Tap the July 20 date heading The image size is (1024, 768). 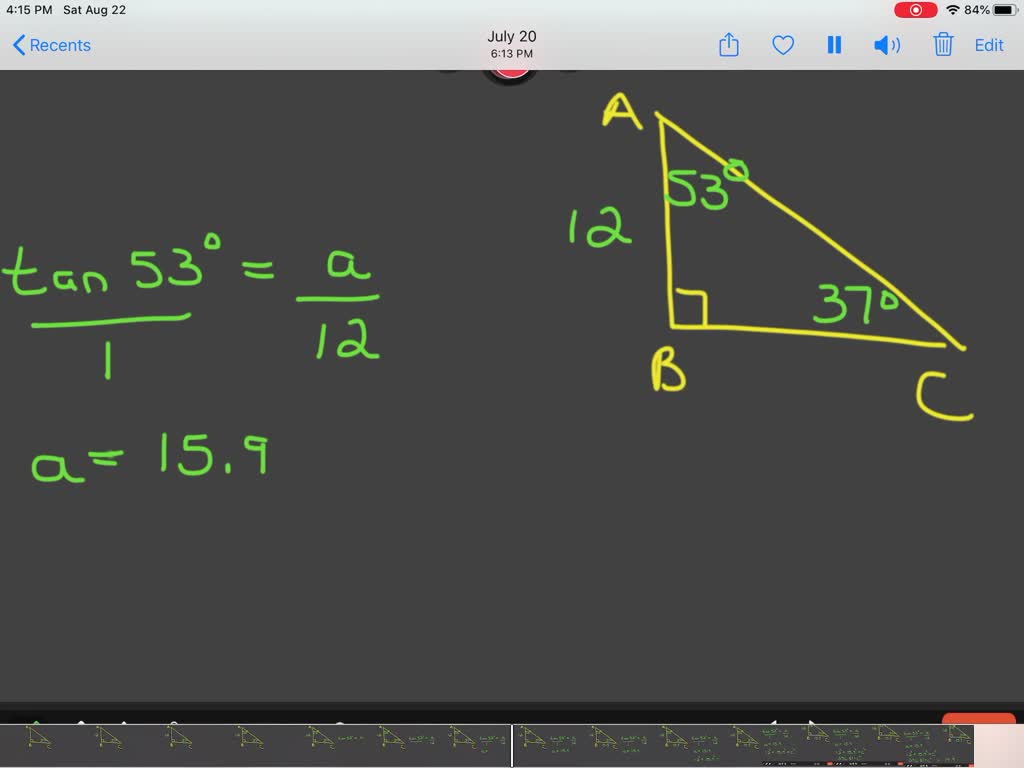[x=511, y=36]
